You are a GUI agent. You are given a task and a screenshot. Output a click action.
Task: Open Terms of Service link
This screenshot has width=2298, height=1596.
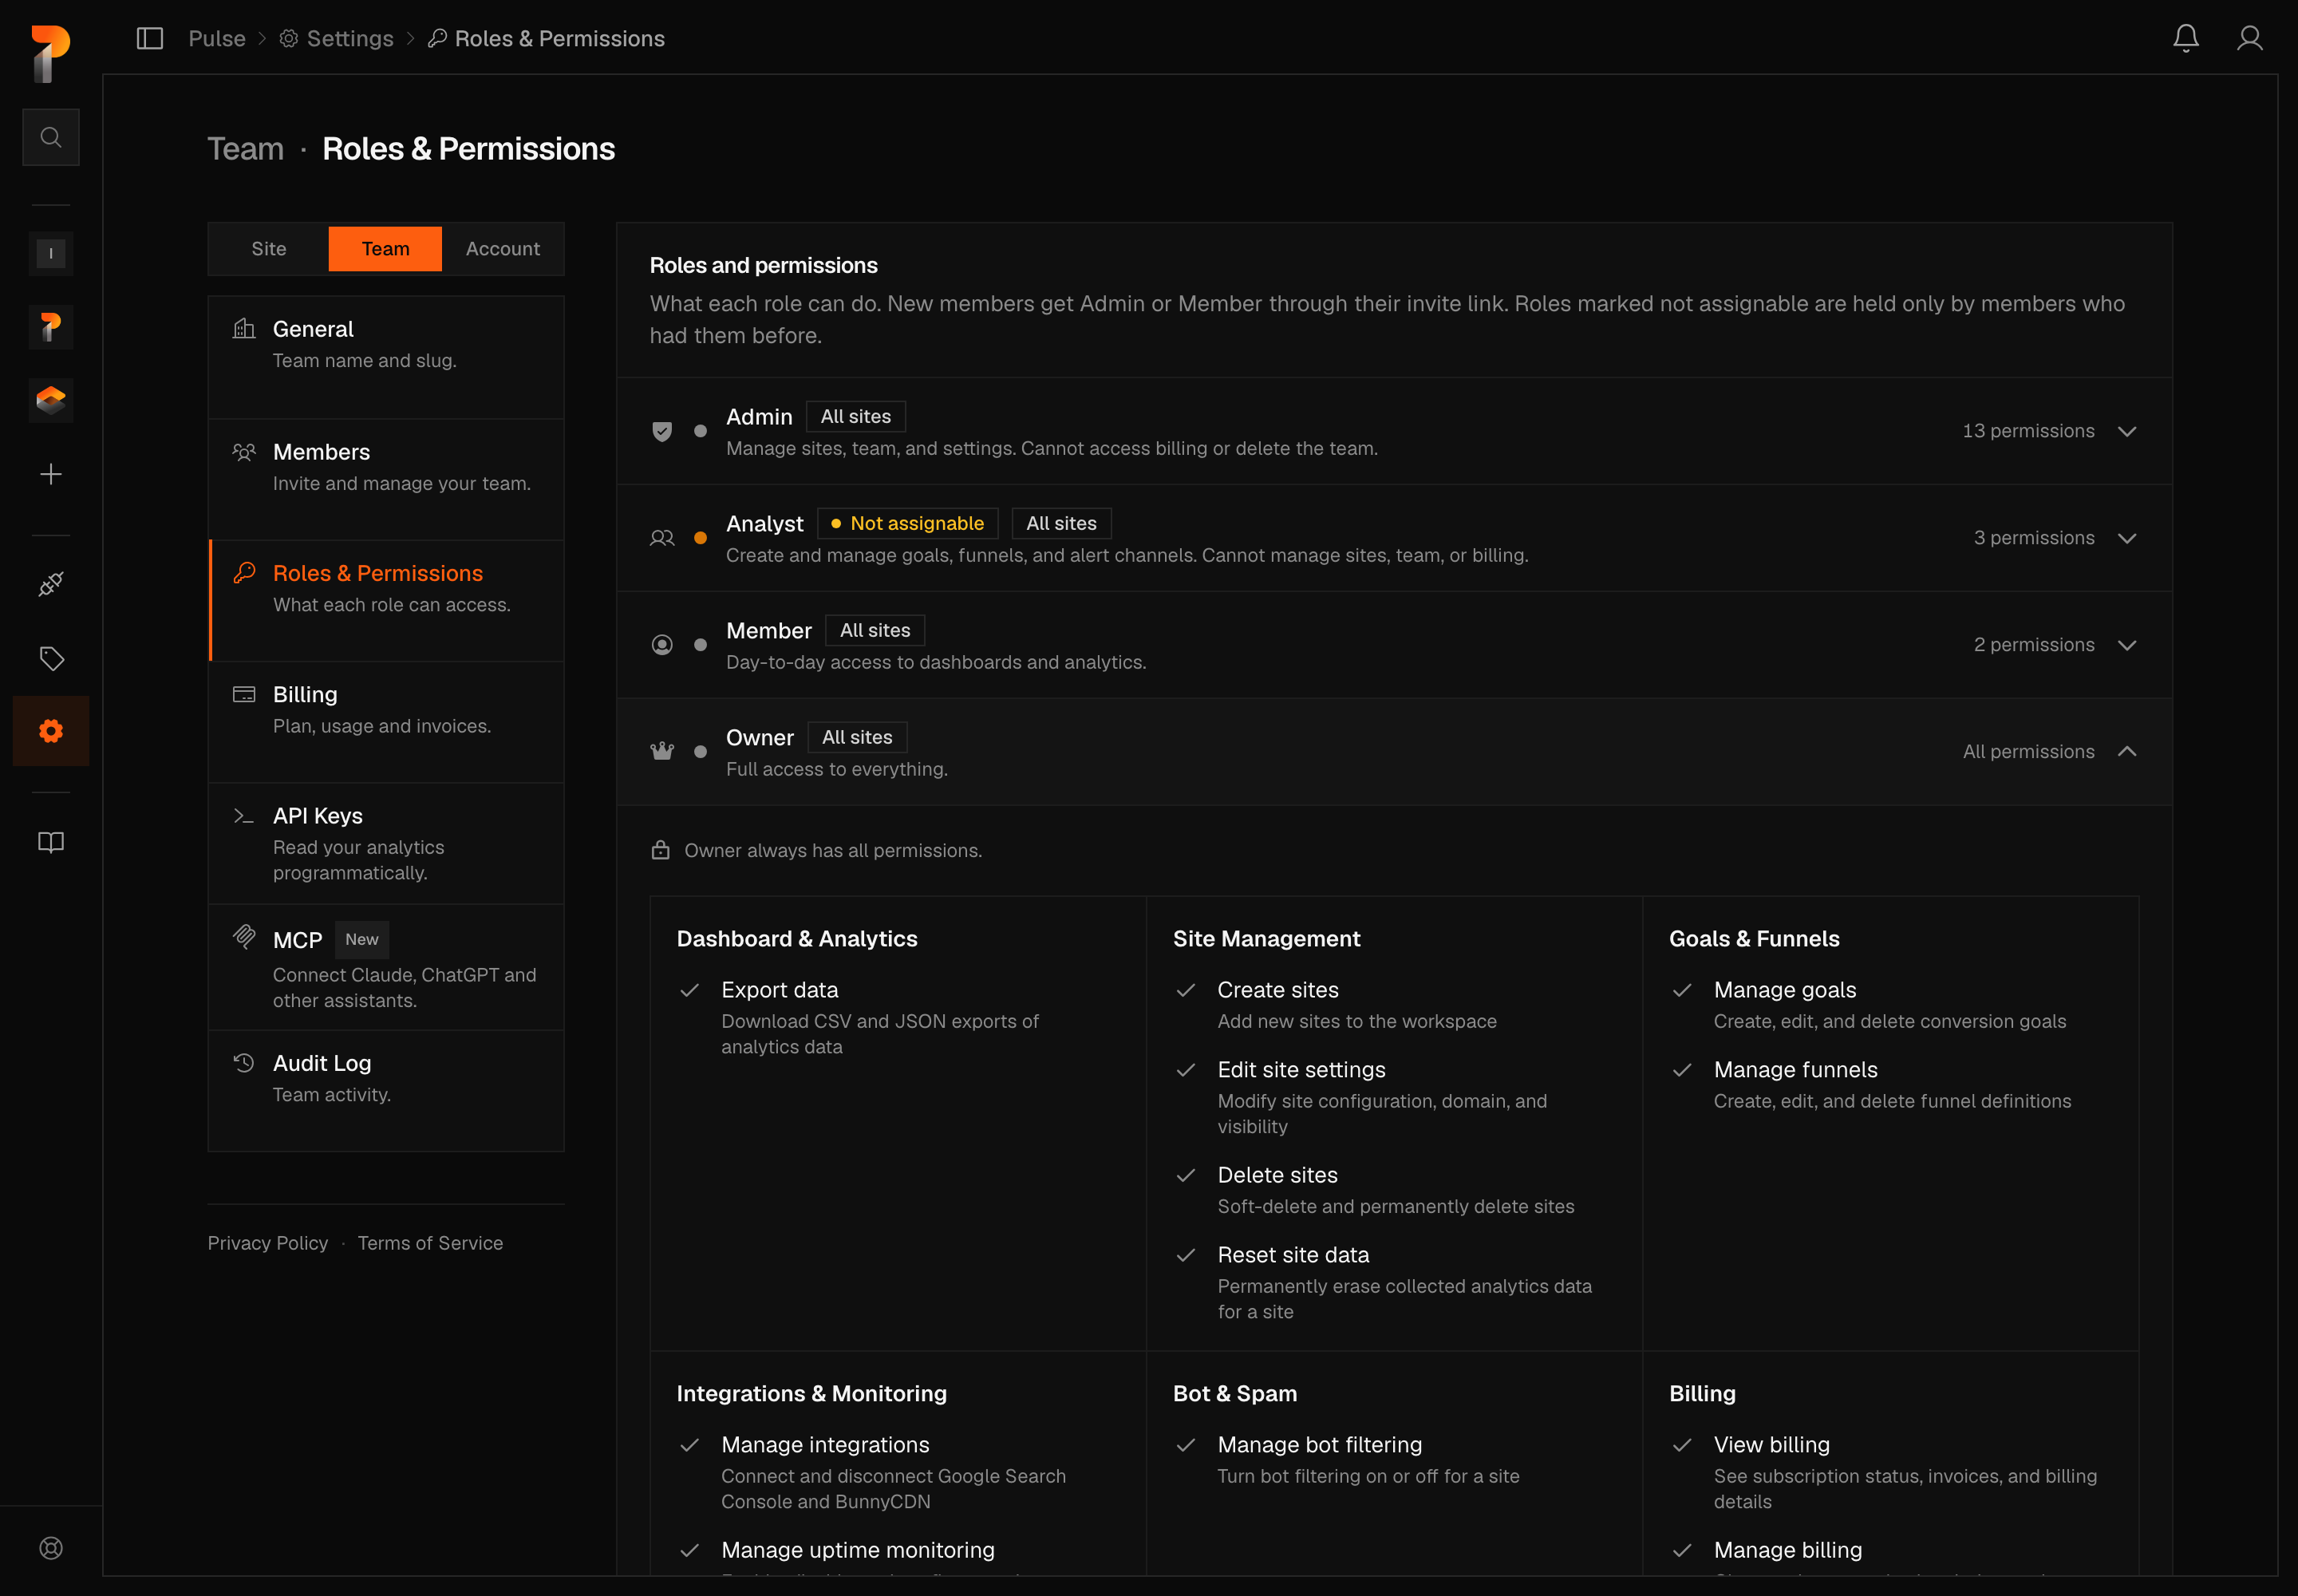tap(430, 1243)
